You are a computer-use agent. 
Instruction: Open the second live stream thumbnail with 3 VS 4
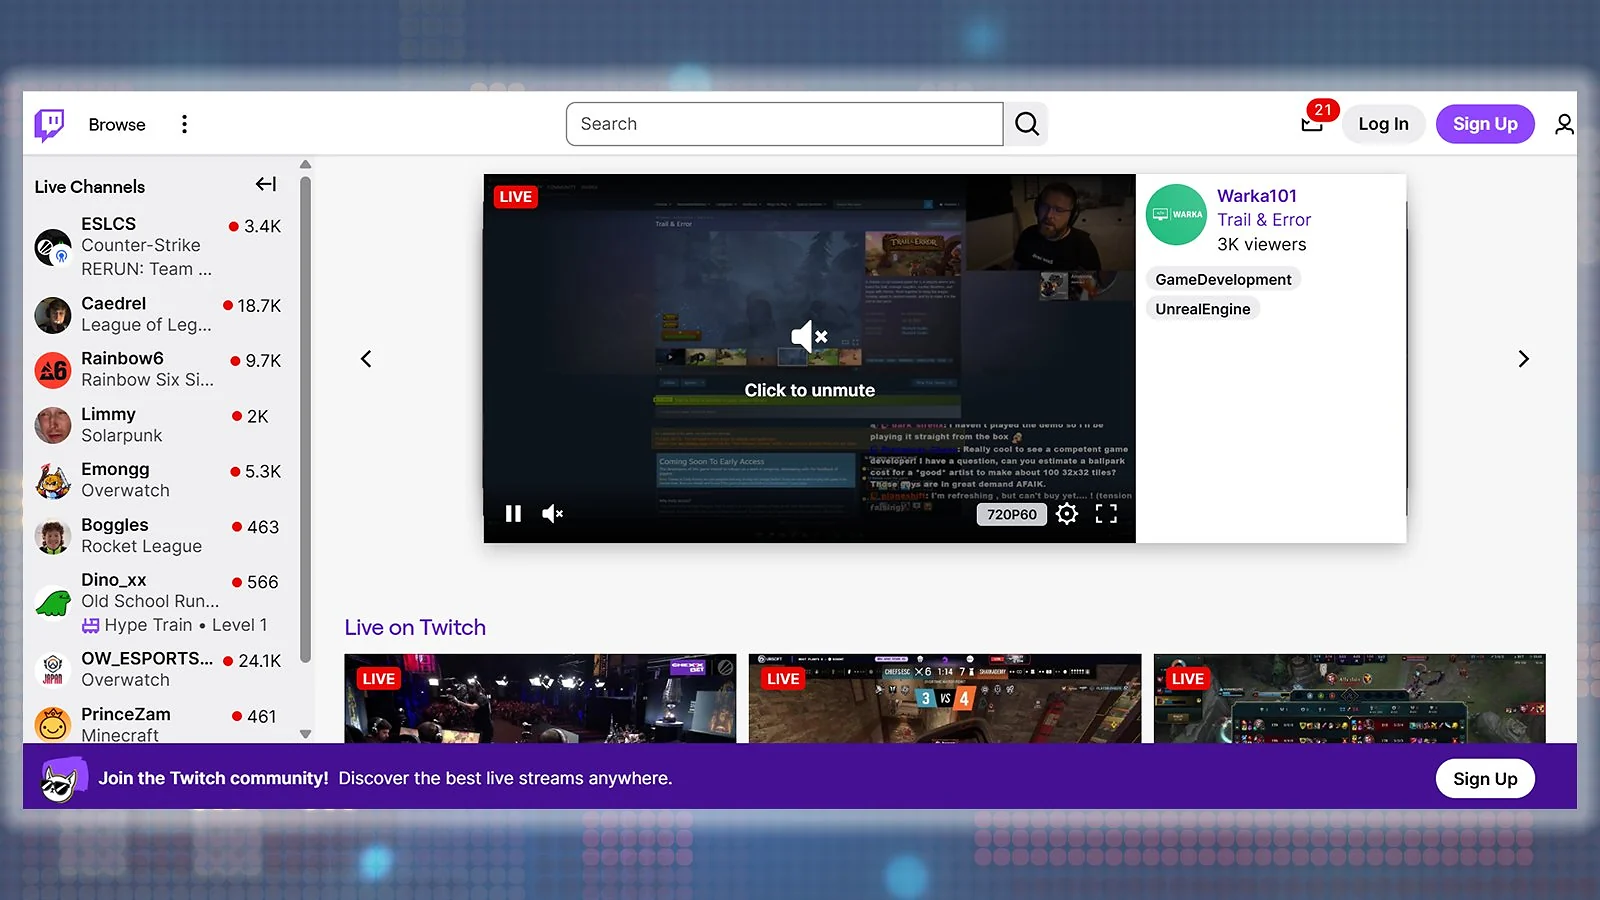(x=945, y=699)
